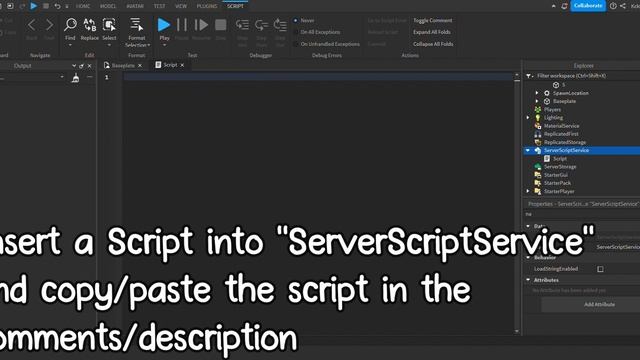
Task: Click the Lighting bulb icon
Action: click(x=538, y=118)
